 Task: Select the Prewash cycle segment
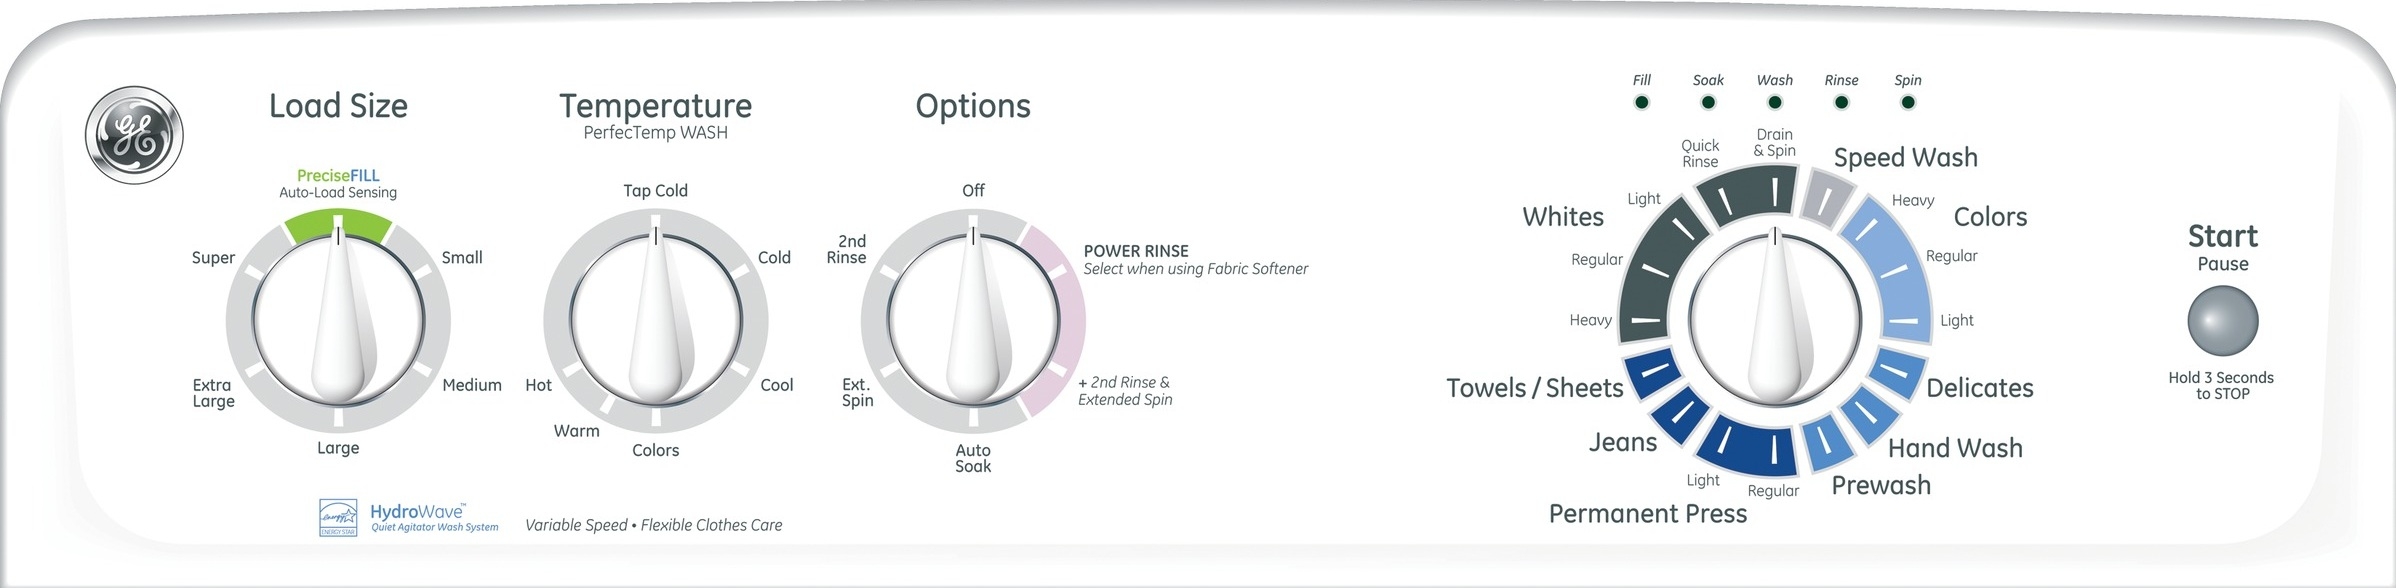pyautogui.click(x=1825, y=444)
